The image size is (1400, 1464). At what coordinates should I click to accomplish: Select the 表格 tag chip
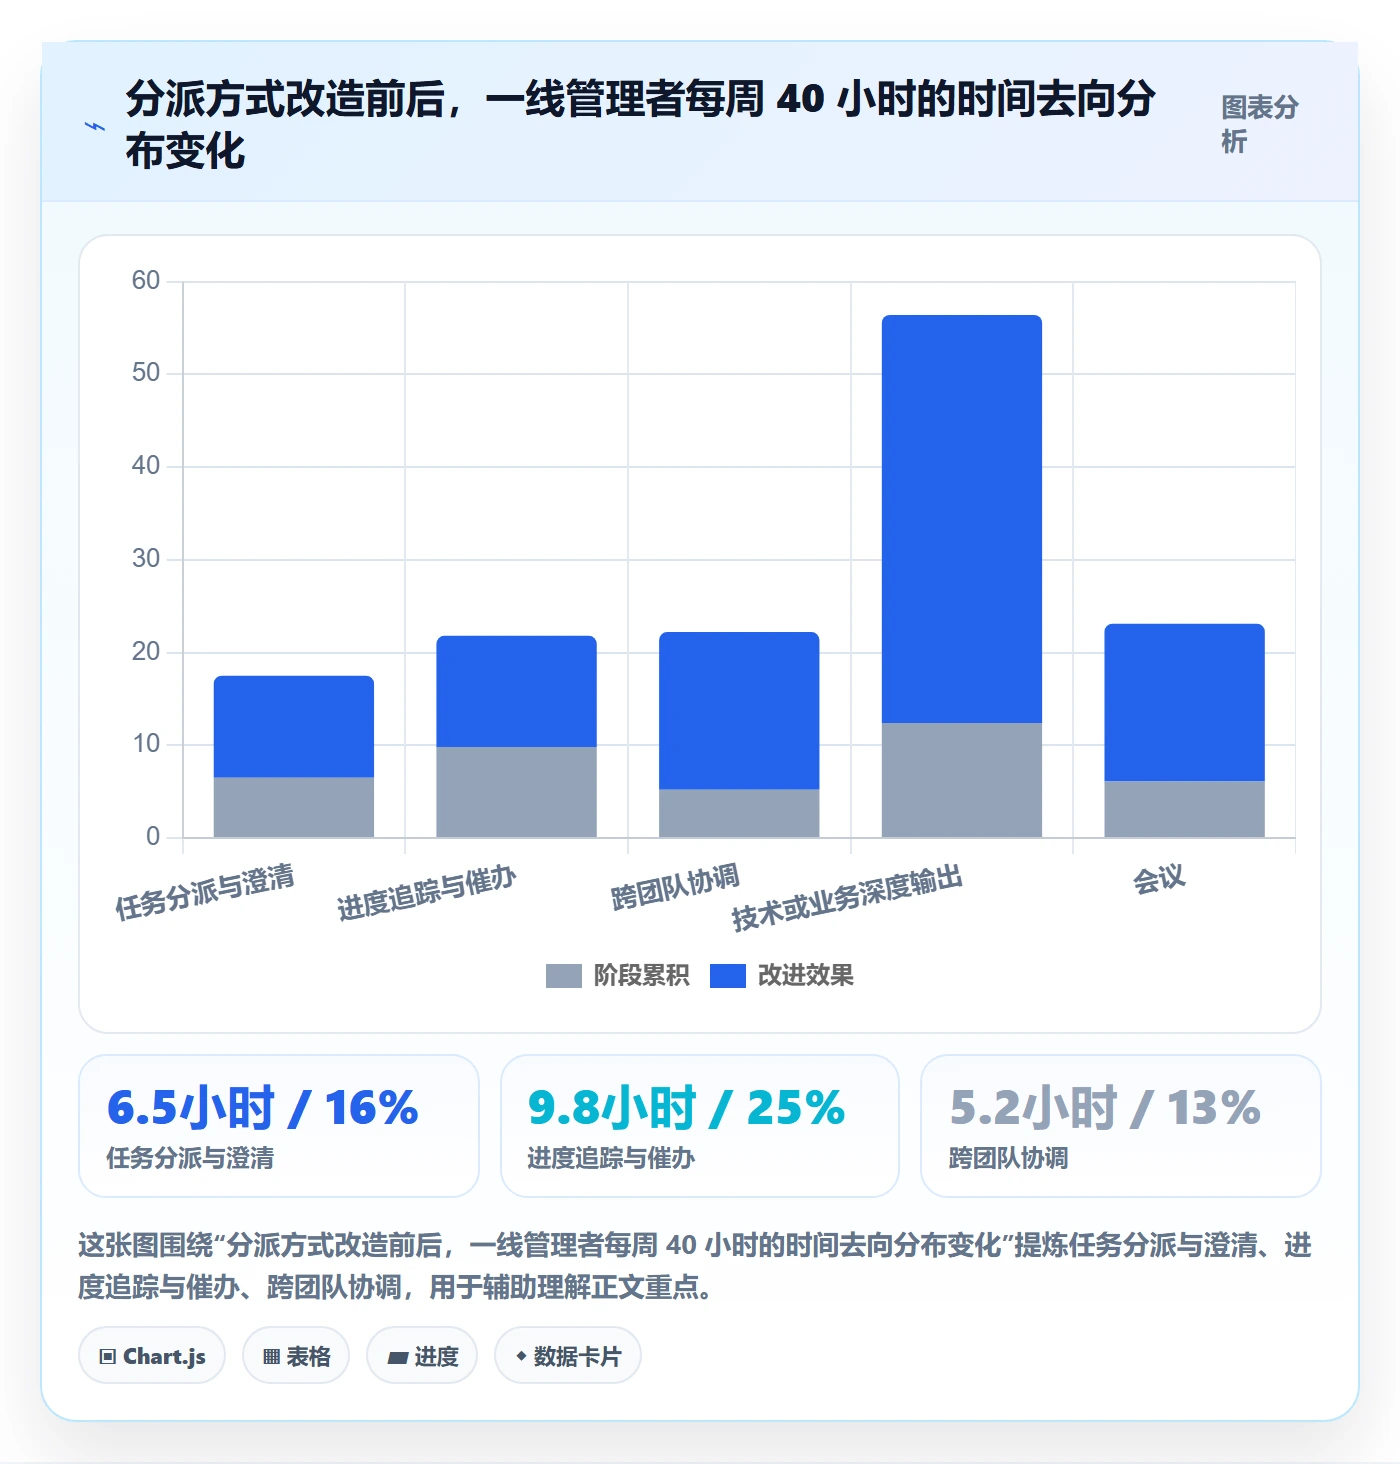[296, 1356]
